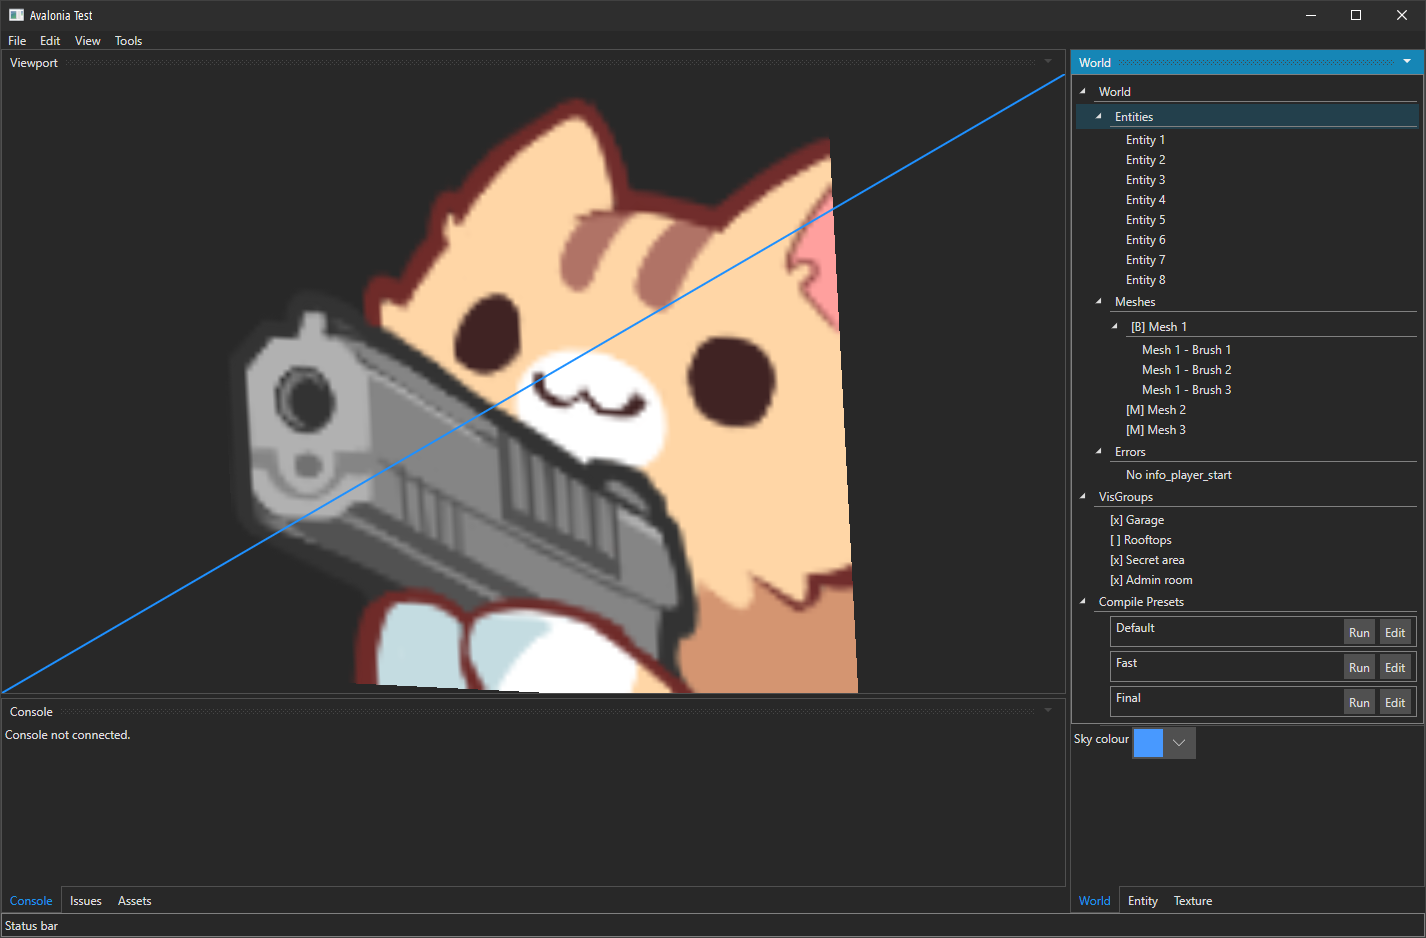1426x938 pixels.
Task: Open the Console panel options arrow
Action: pos(1048,711)
